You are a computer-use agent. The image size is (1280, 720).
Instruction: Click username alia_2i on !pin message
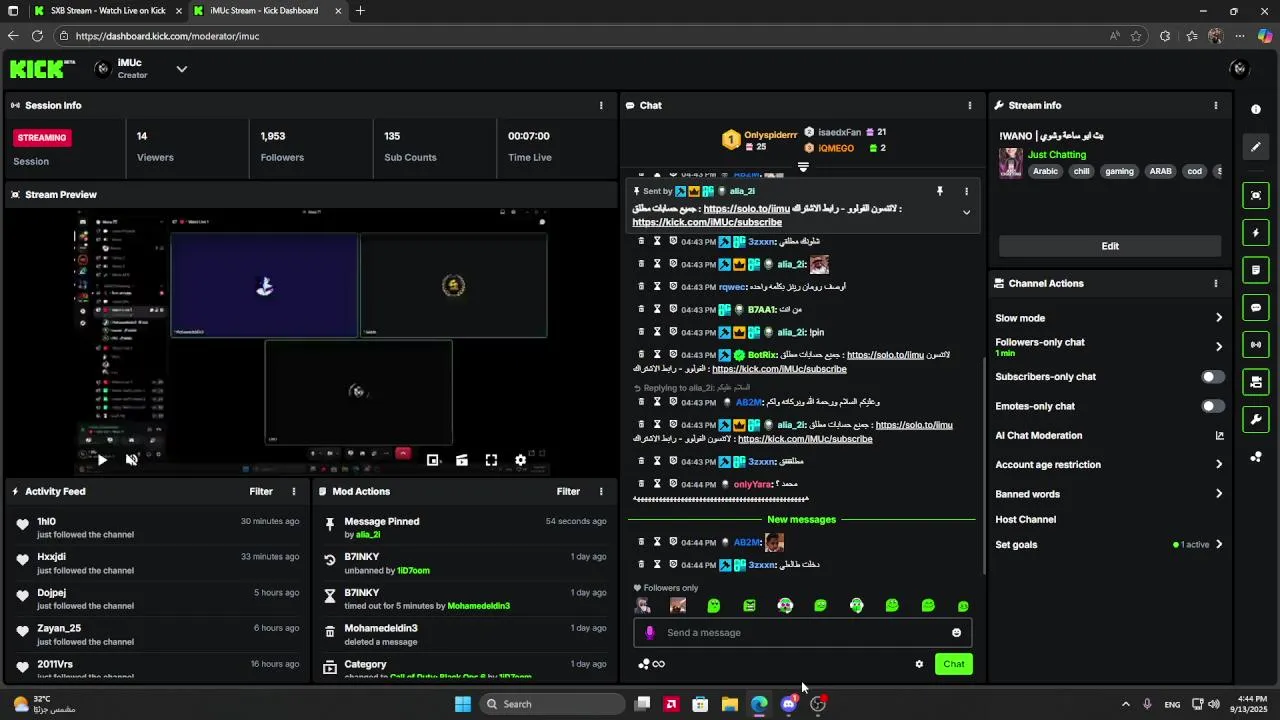coord(791,332)
